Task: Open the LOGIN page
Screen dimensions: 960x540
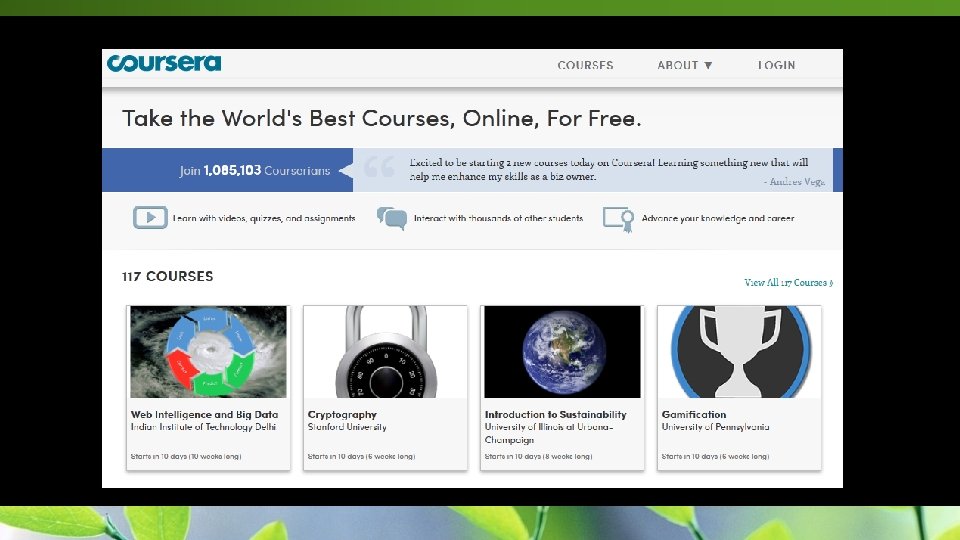Action: pos(776,65)
